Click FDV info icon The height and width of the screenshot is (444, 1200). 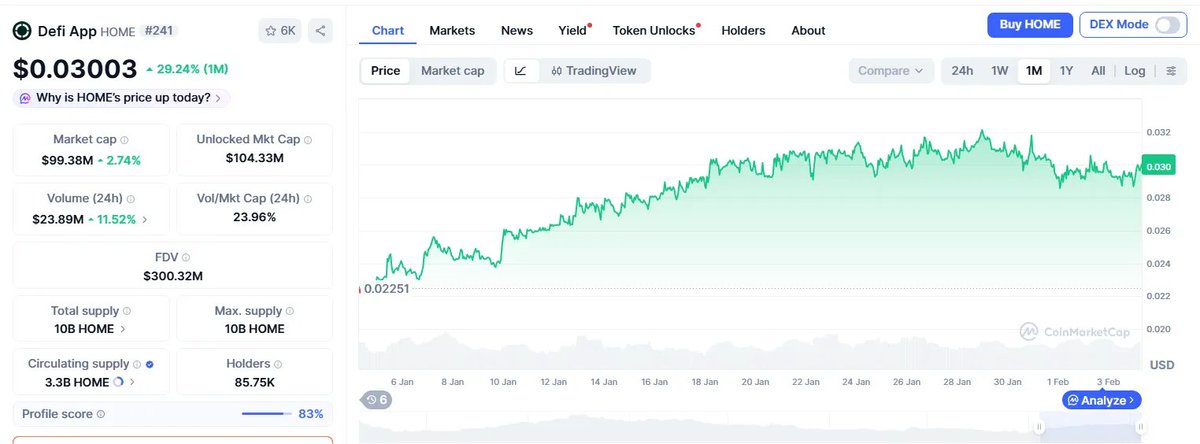click(x=186, y=257)
